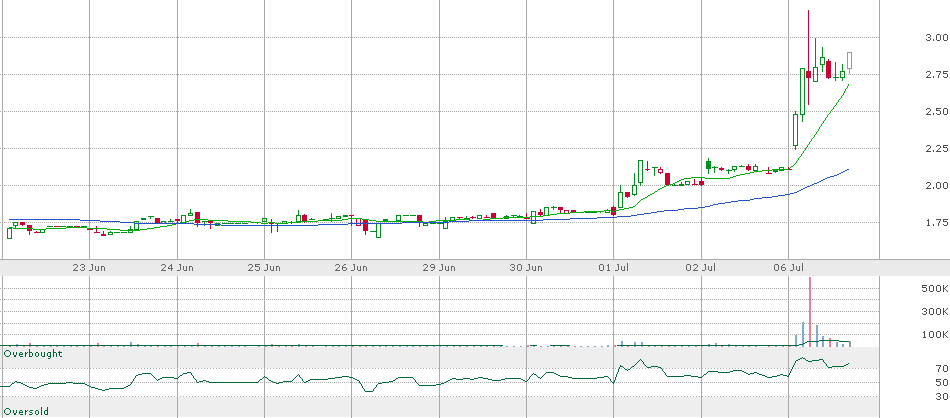Viewport: 950px width, 418px height.
Task: Click the Oversold label
Action: 26,411
